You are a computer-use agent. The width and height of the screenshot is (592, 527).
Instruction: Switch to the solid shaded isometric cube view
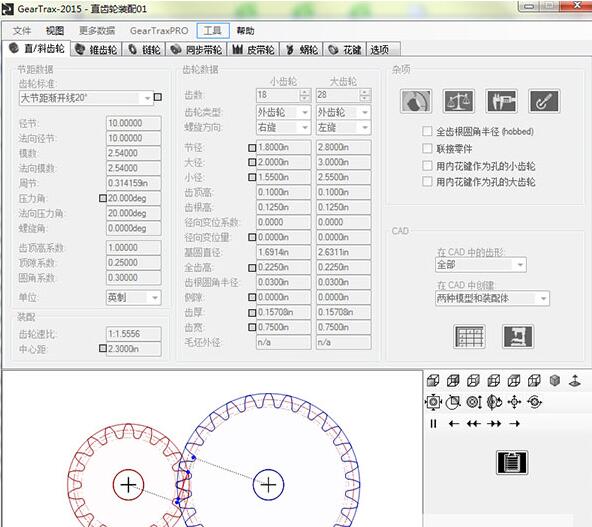point(555,381)
